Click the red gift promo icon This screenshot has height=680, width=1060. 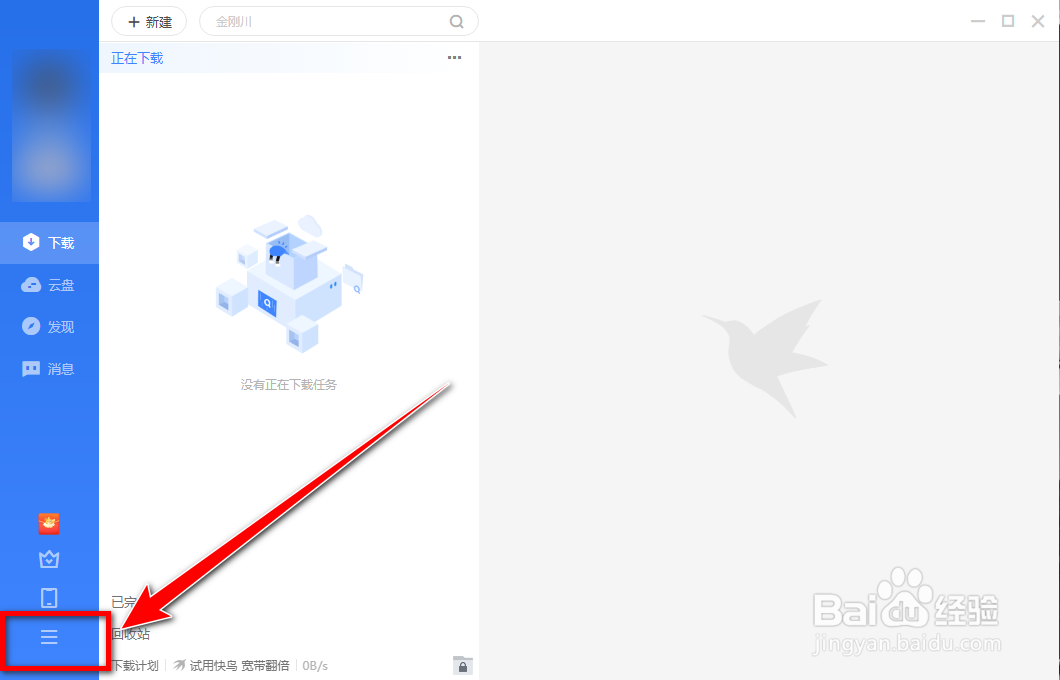(49, 523)
